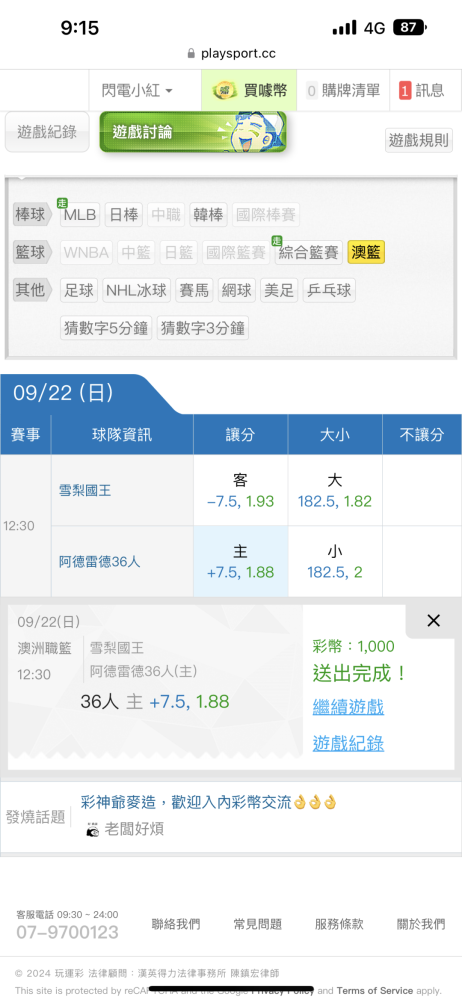View the 遊戲規則 page

click(419, 140)
